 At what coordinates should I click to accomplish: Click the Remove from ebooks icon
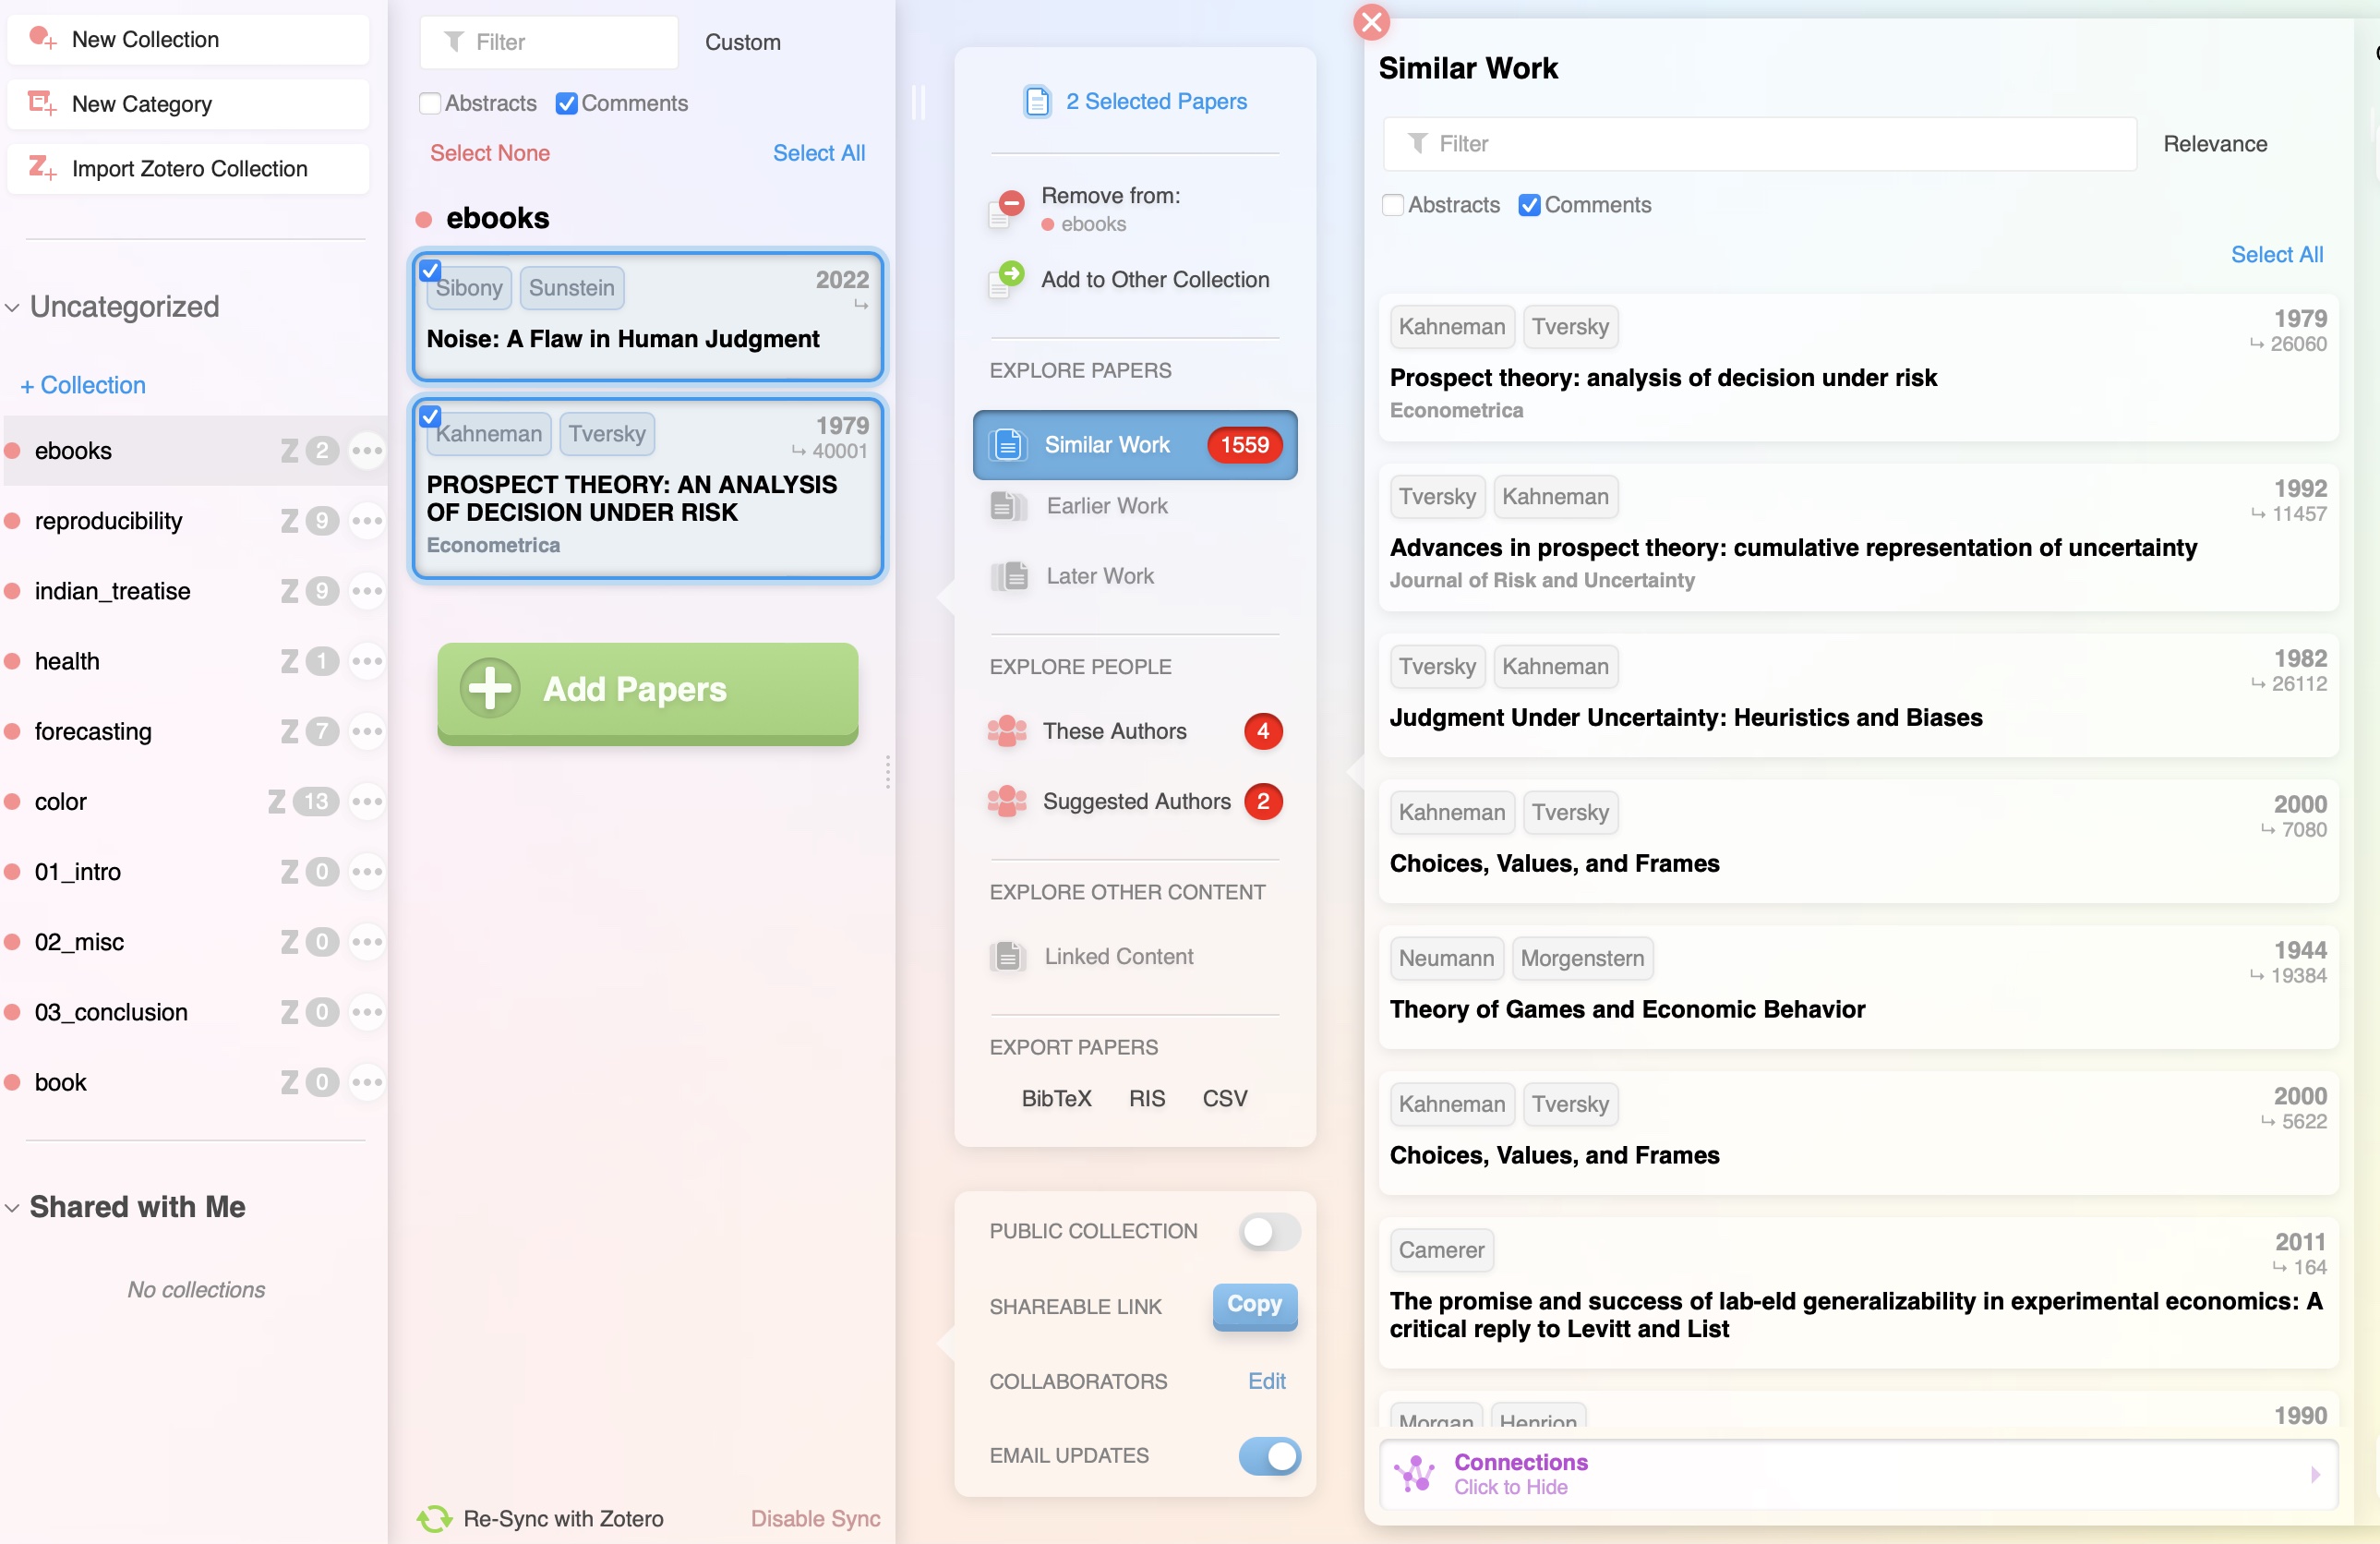pyautogui.click(x=1006, y=208)
